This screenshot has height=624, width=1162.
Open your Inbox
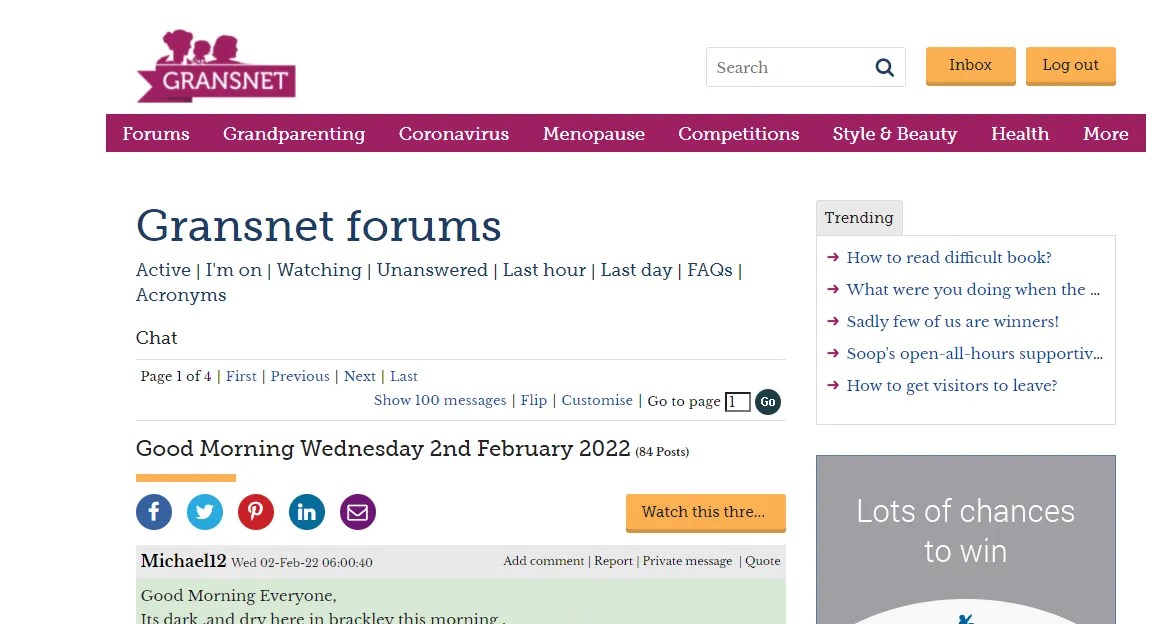click(x=969, y=65)
